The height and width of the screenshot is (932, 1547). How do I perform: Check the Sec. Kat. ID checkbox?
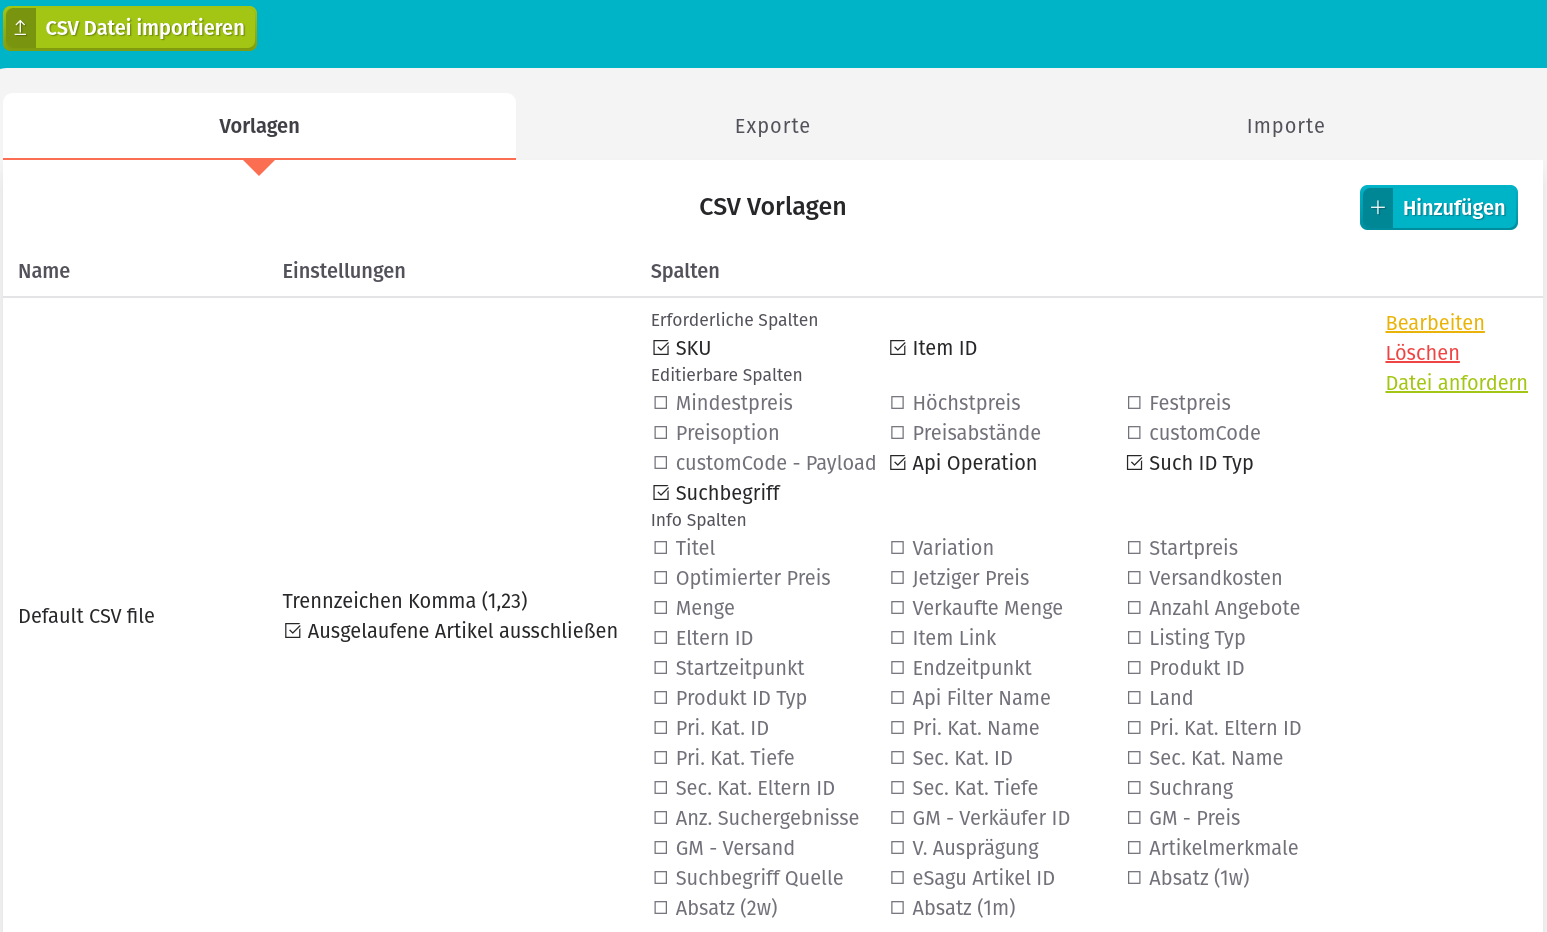[x=898, y=758]
